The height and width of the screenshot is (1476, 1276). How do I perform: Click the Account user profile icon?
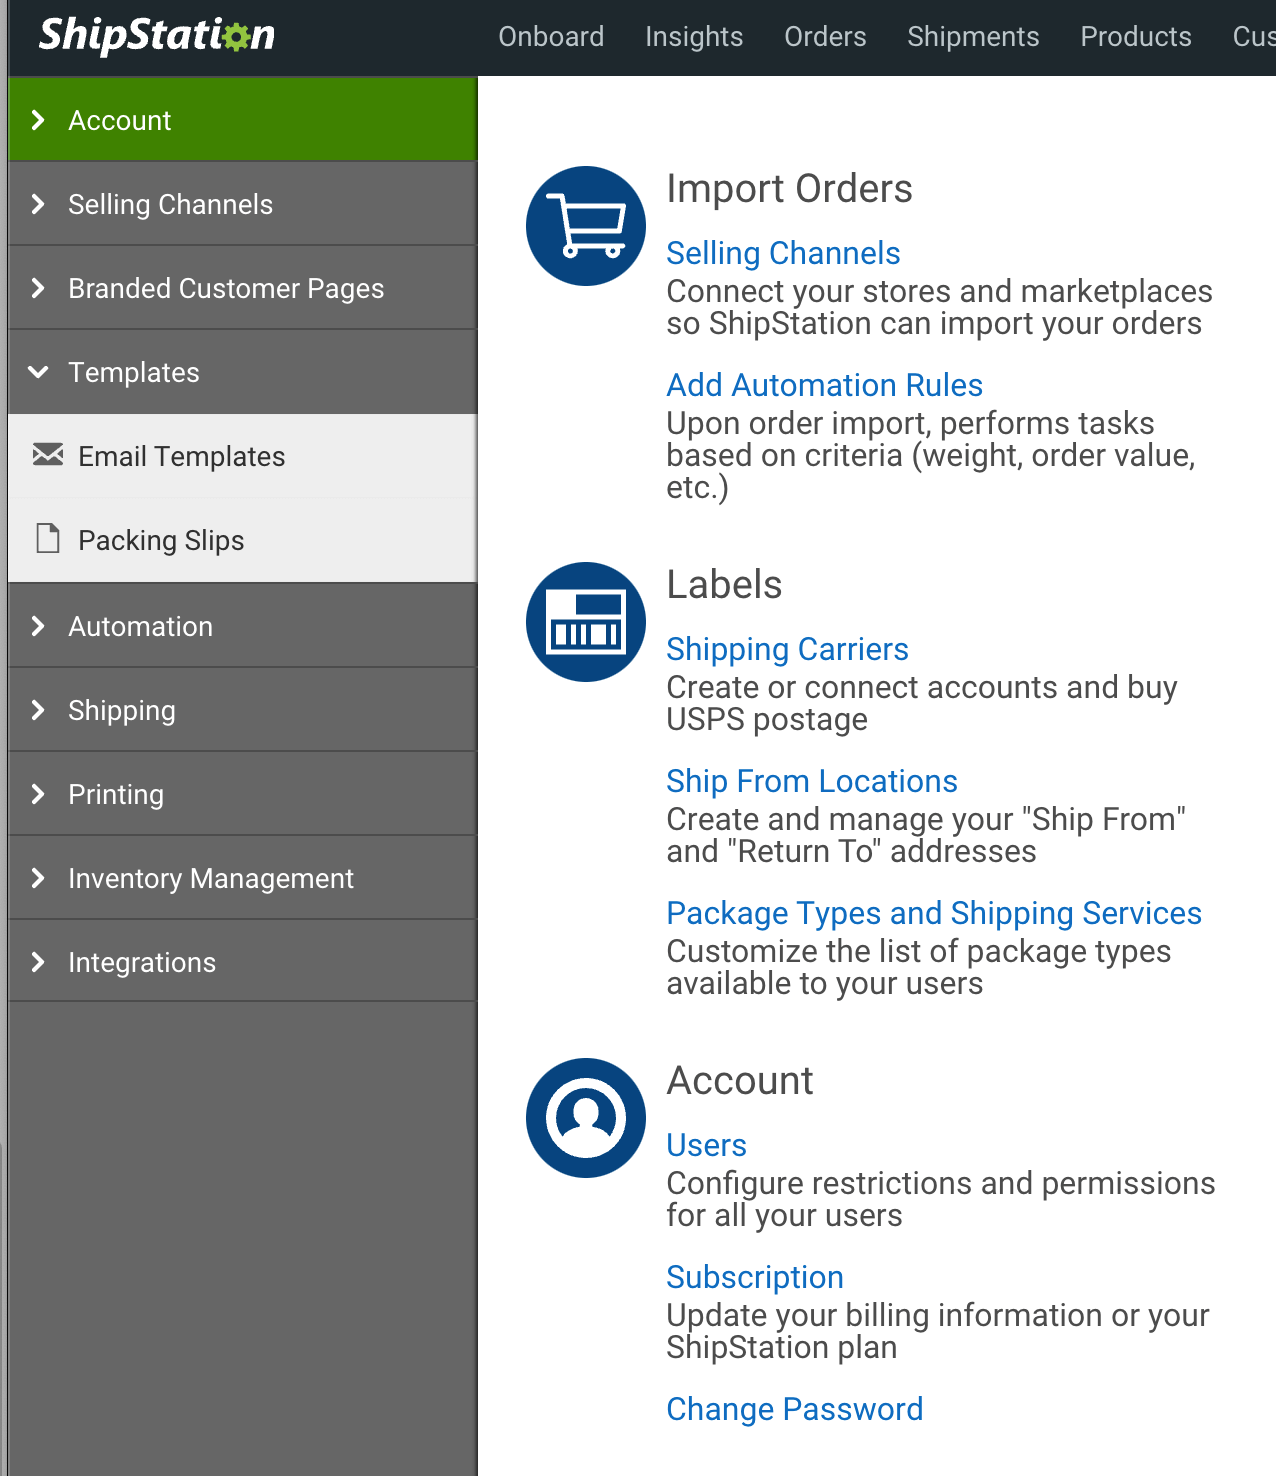tap(586, 1118)
